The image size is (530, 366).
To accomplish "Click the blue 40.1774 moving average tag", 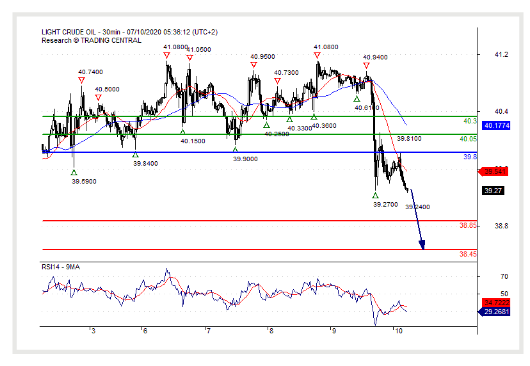I will point(496,126).
